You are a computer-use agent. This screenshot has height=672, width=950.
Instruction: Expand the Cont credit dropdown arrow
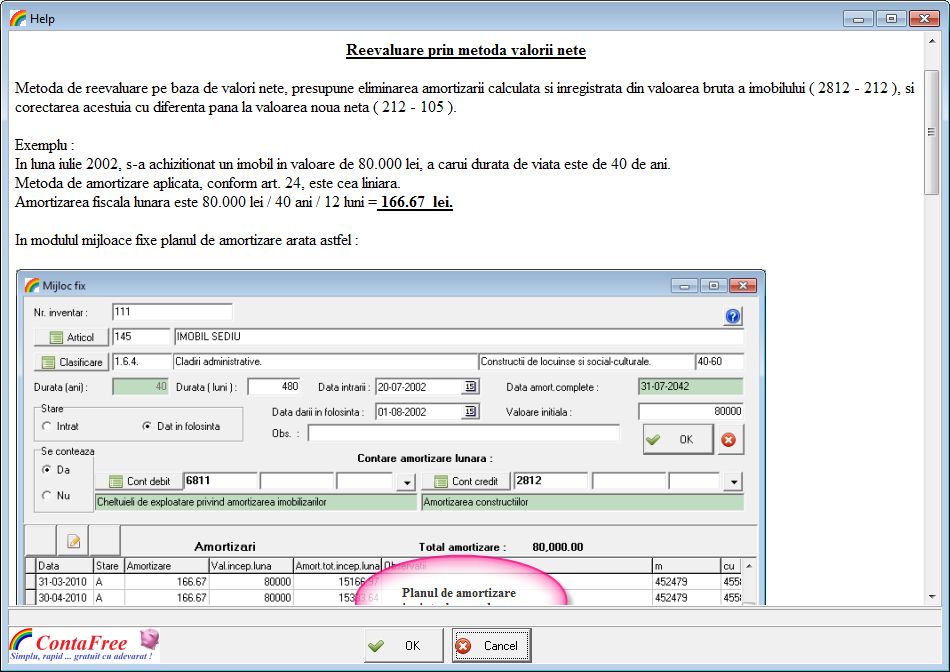(x=734, y=482)
